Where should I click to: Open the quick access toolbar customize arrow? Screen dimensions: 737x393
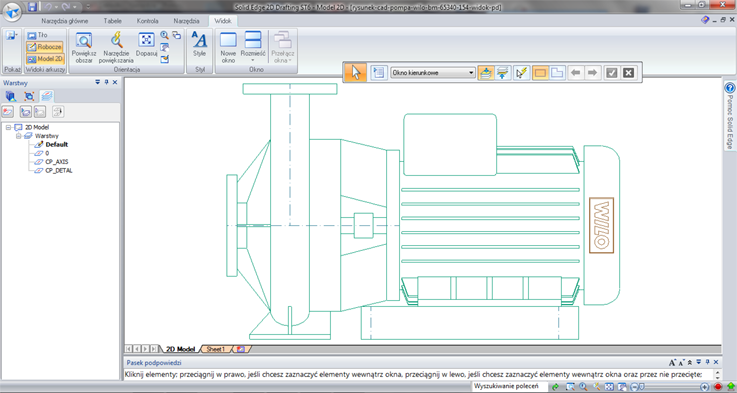[x=88, y=7]
